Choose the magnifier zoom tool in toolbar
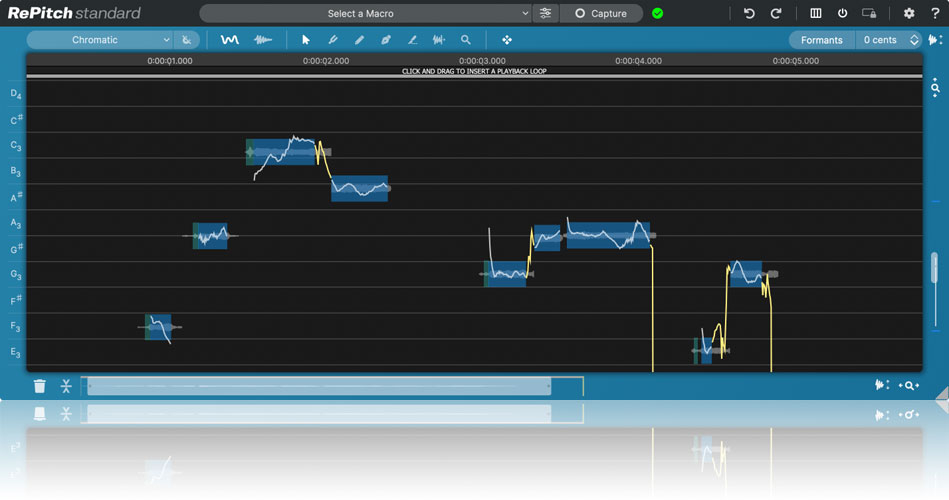 465,40
